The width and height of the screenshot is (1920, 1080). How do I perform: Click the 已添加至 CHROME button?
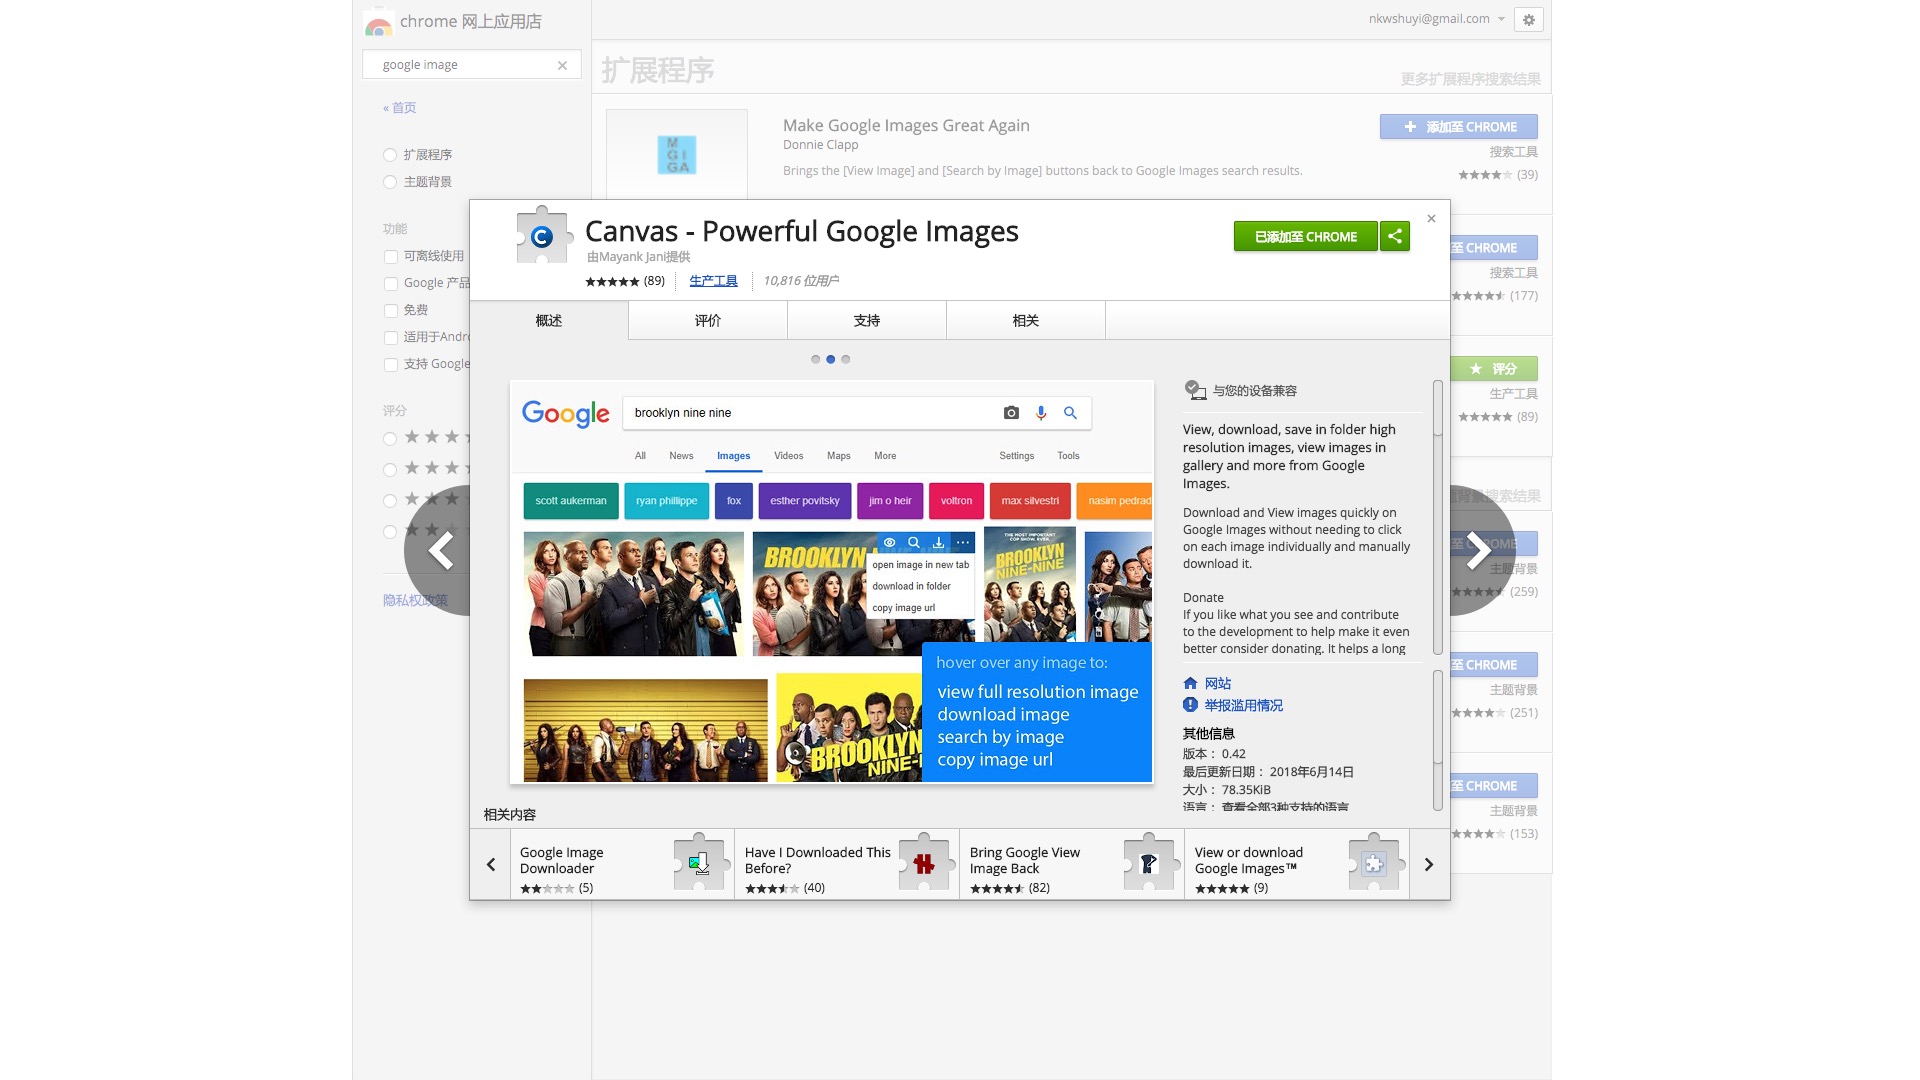[x=1305, y=236]
